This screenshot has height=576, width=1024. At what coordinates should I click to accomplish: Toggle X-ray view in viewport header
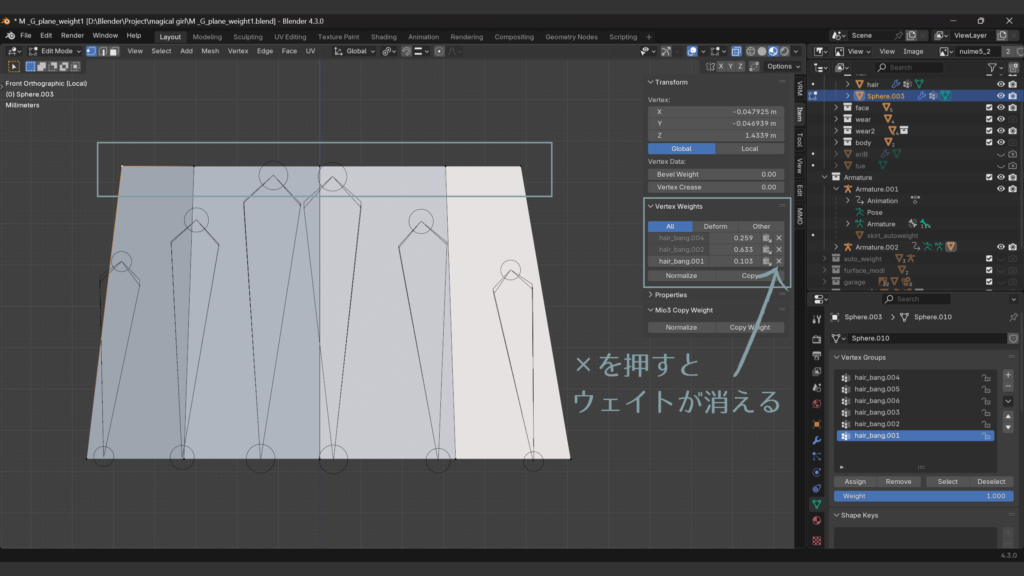tap(736, 51)
